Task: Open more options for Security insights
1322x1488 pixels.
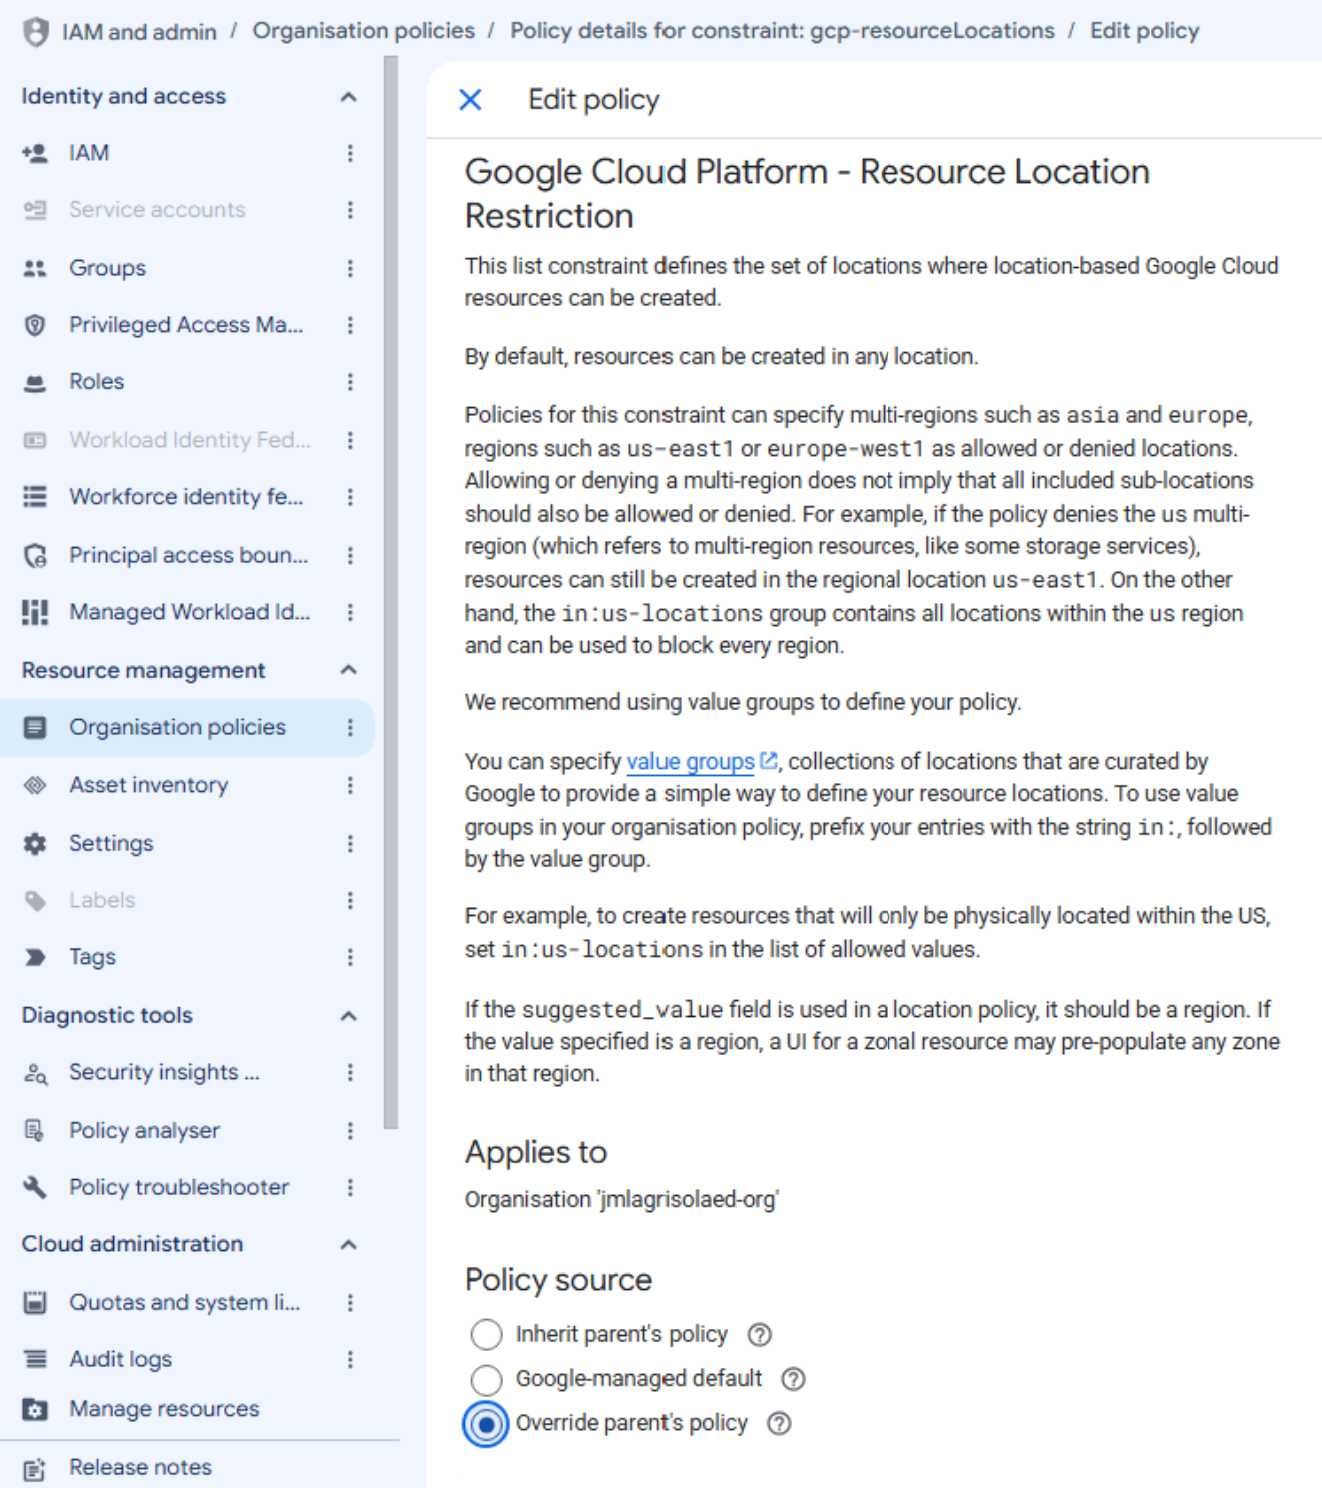Action: (x=350, y=1072)
